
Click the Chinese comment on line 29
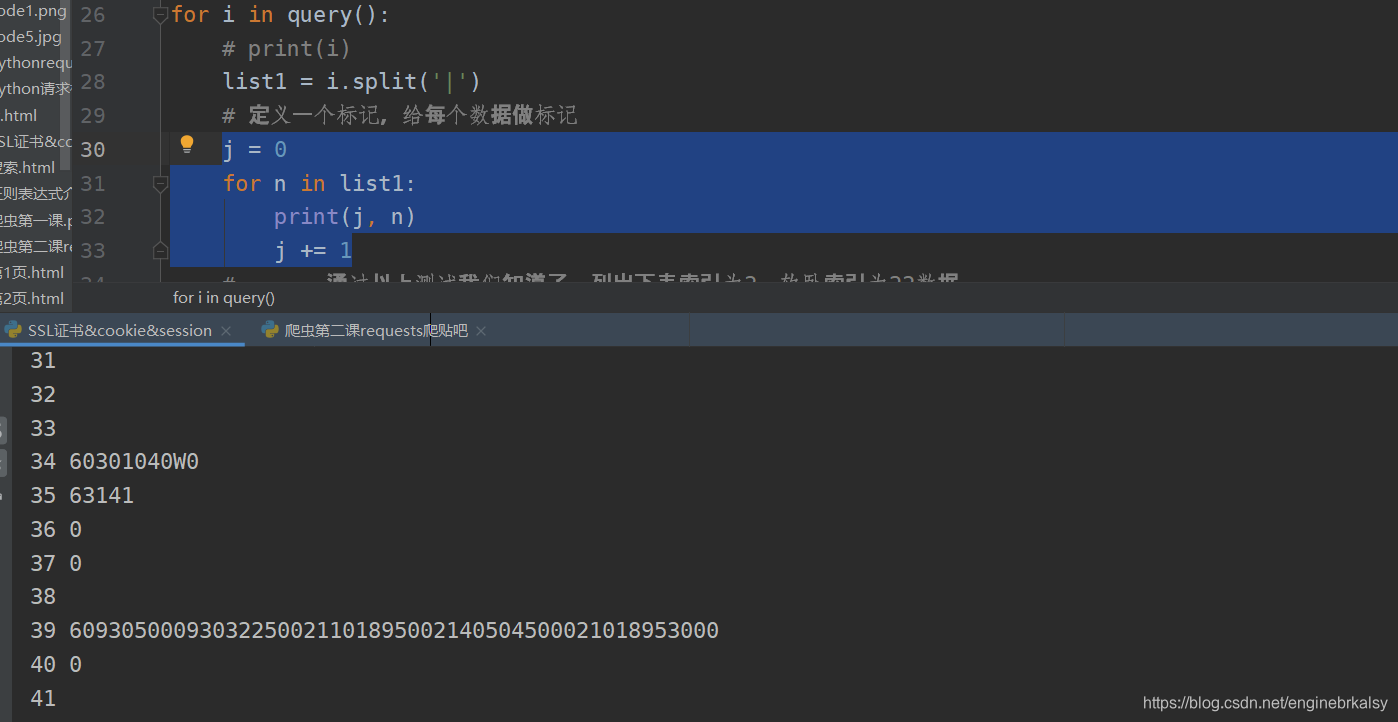(x=400, y=116)
